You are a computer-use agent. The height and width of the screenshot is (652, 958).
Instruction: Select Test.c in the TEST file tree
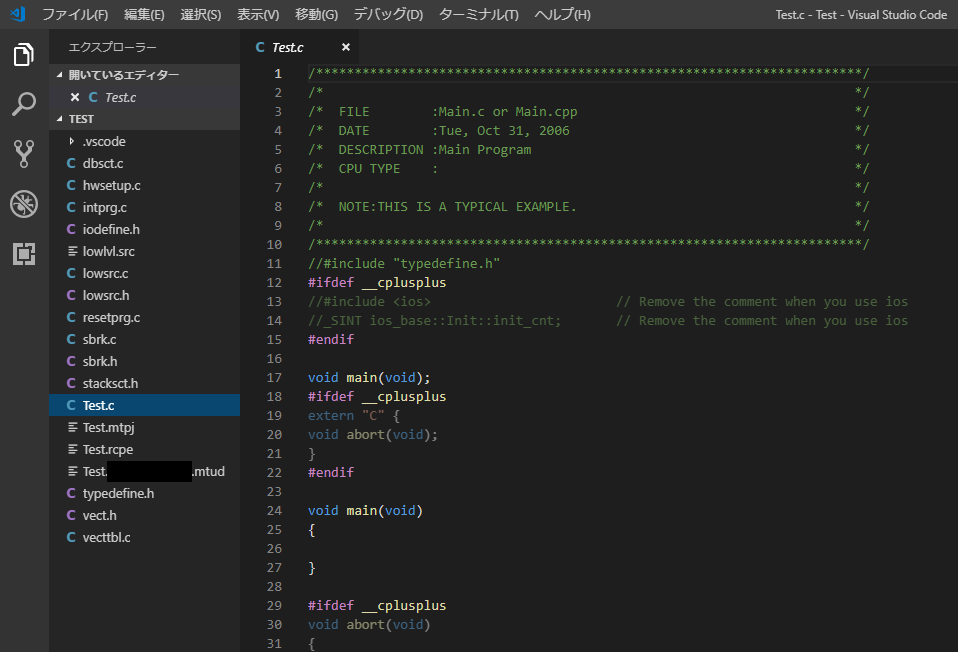(144, 405)
